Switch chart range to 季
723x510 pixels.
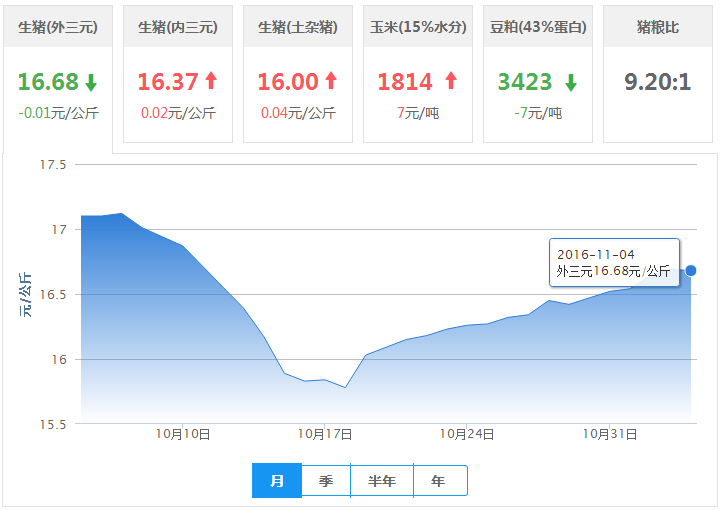(326, 481)
